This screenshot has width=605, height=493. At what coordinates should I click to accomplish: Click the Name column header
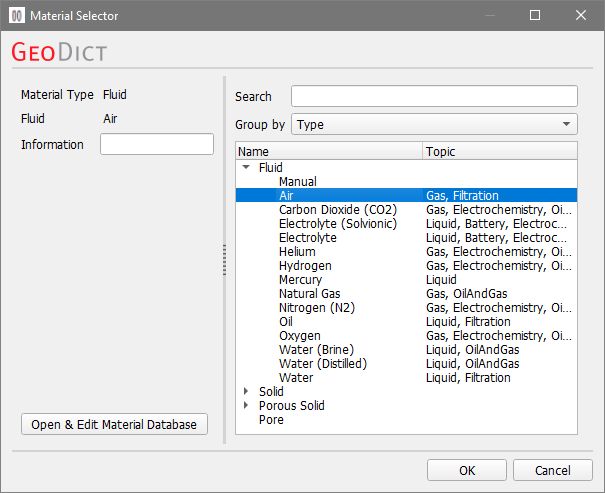(x=329, y=151)
